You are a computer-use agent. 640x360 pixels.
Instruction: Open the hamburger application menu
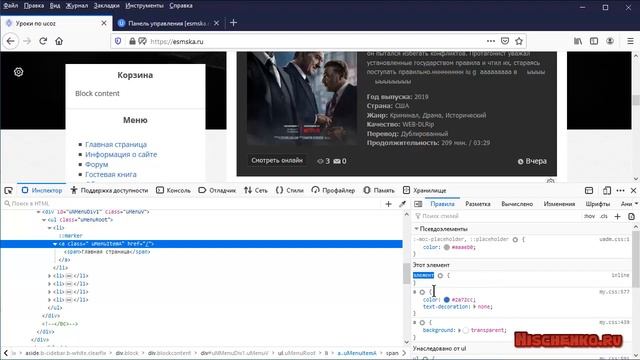(630, 41)
